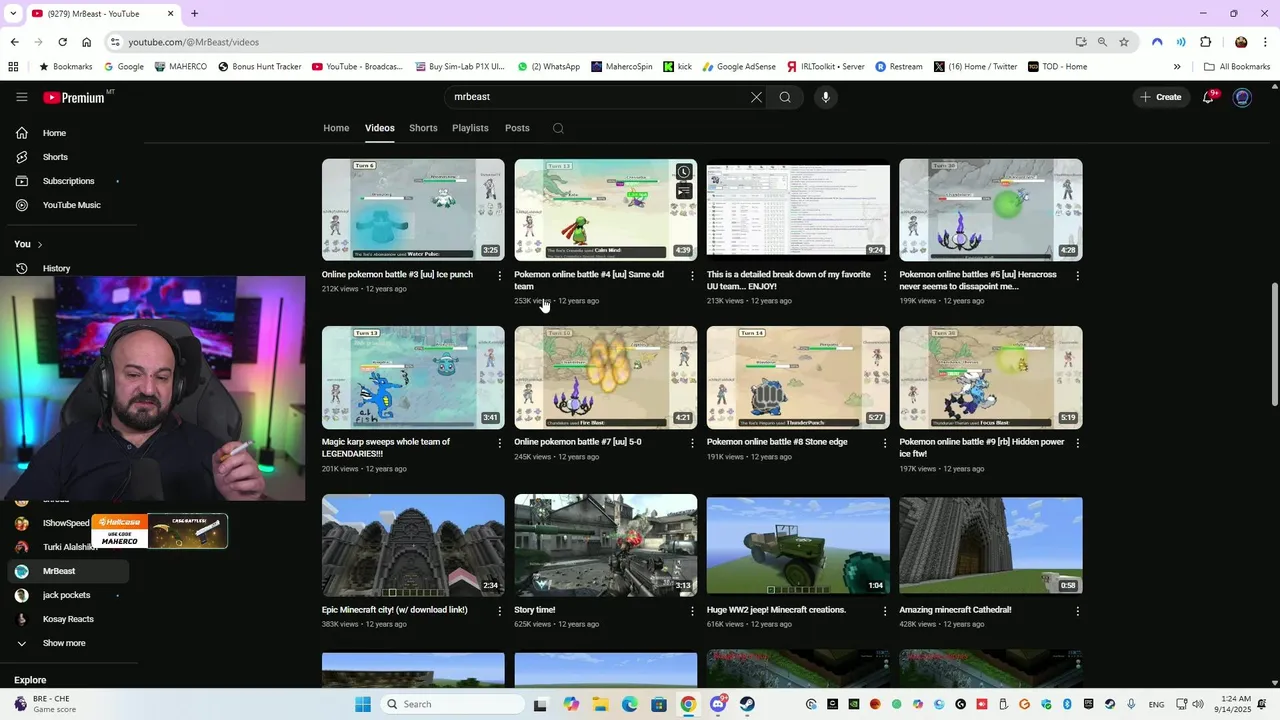The width and height of the screenshot is (1280, 720).
Task: Open Subscriptions in the sidebar
Action: (67, 181)
